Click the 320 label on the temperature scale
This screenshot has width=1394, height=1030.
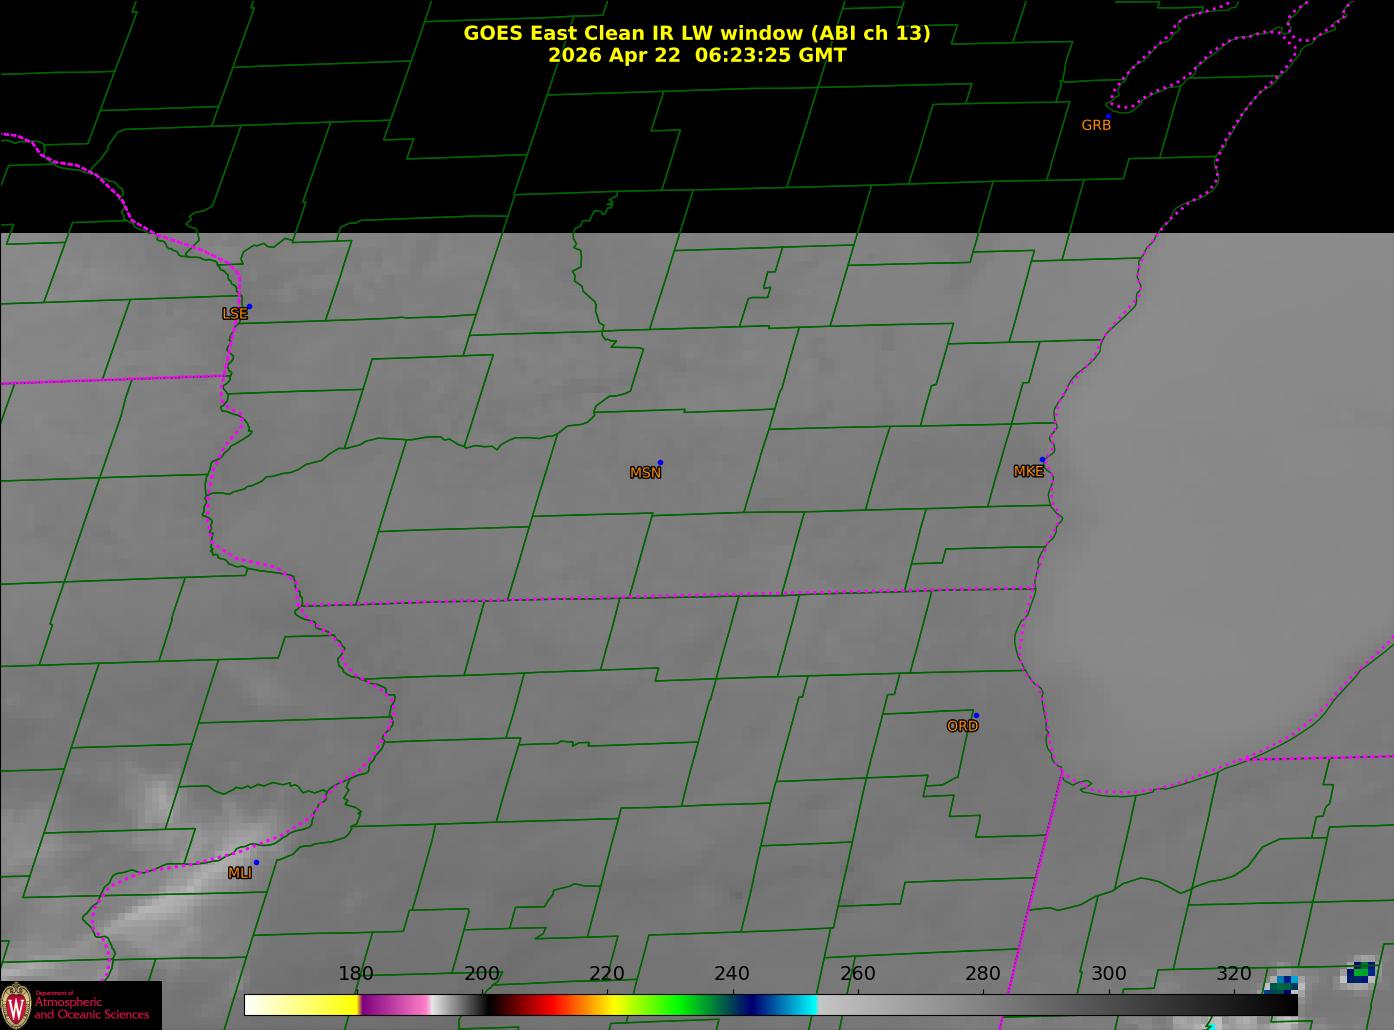1233,974
